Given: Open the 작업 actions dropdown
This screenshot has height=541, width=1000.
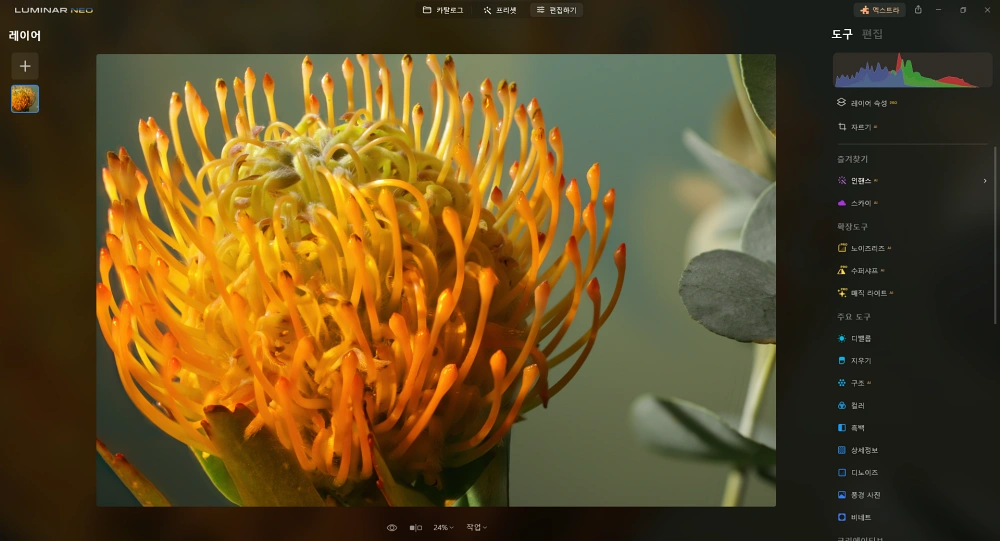Looking at the screenshot, I should (x=476, y=527).
